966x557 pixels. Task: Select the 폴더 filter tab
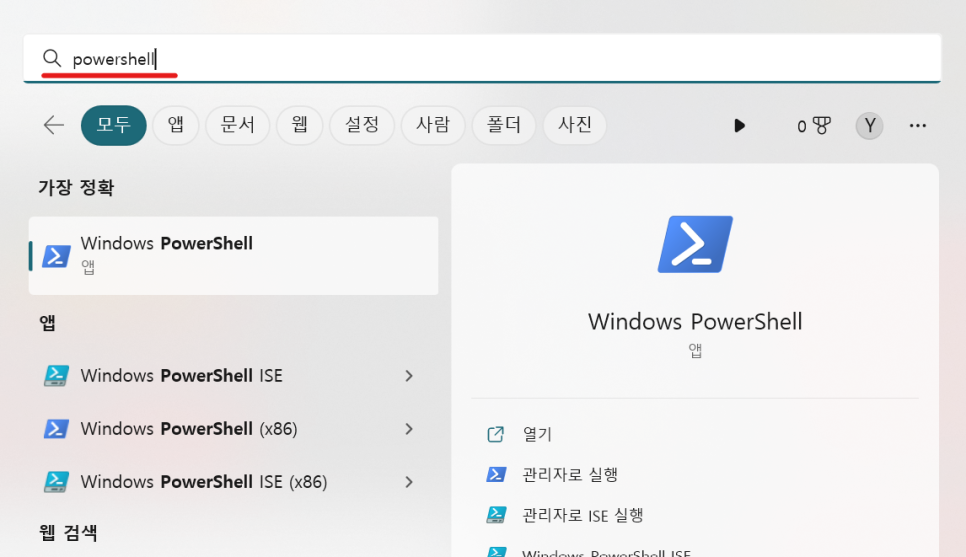pyautogui.click(x=503, y=125)
